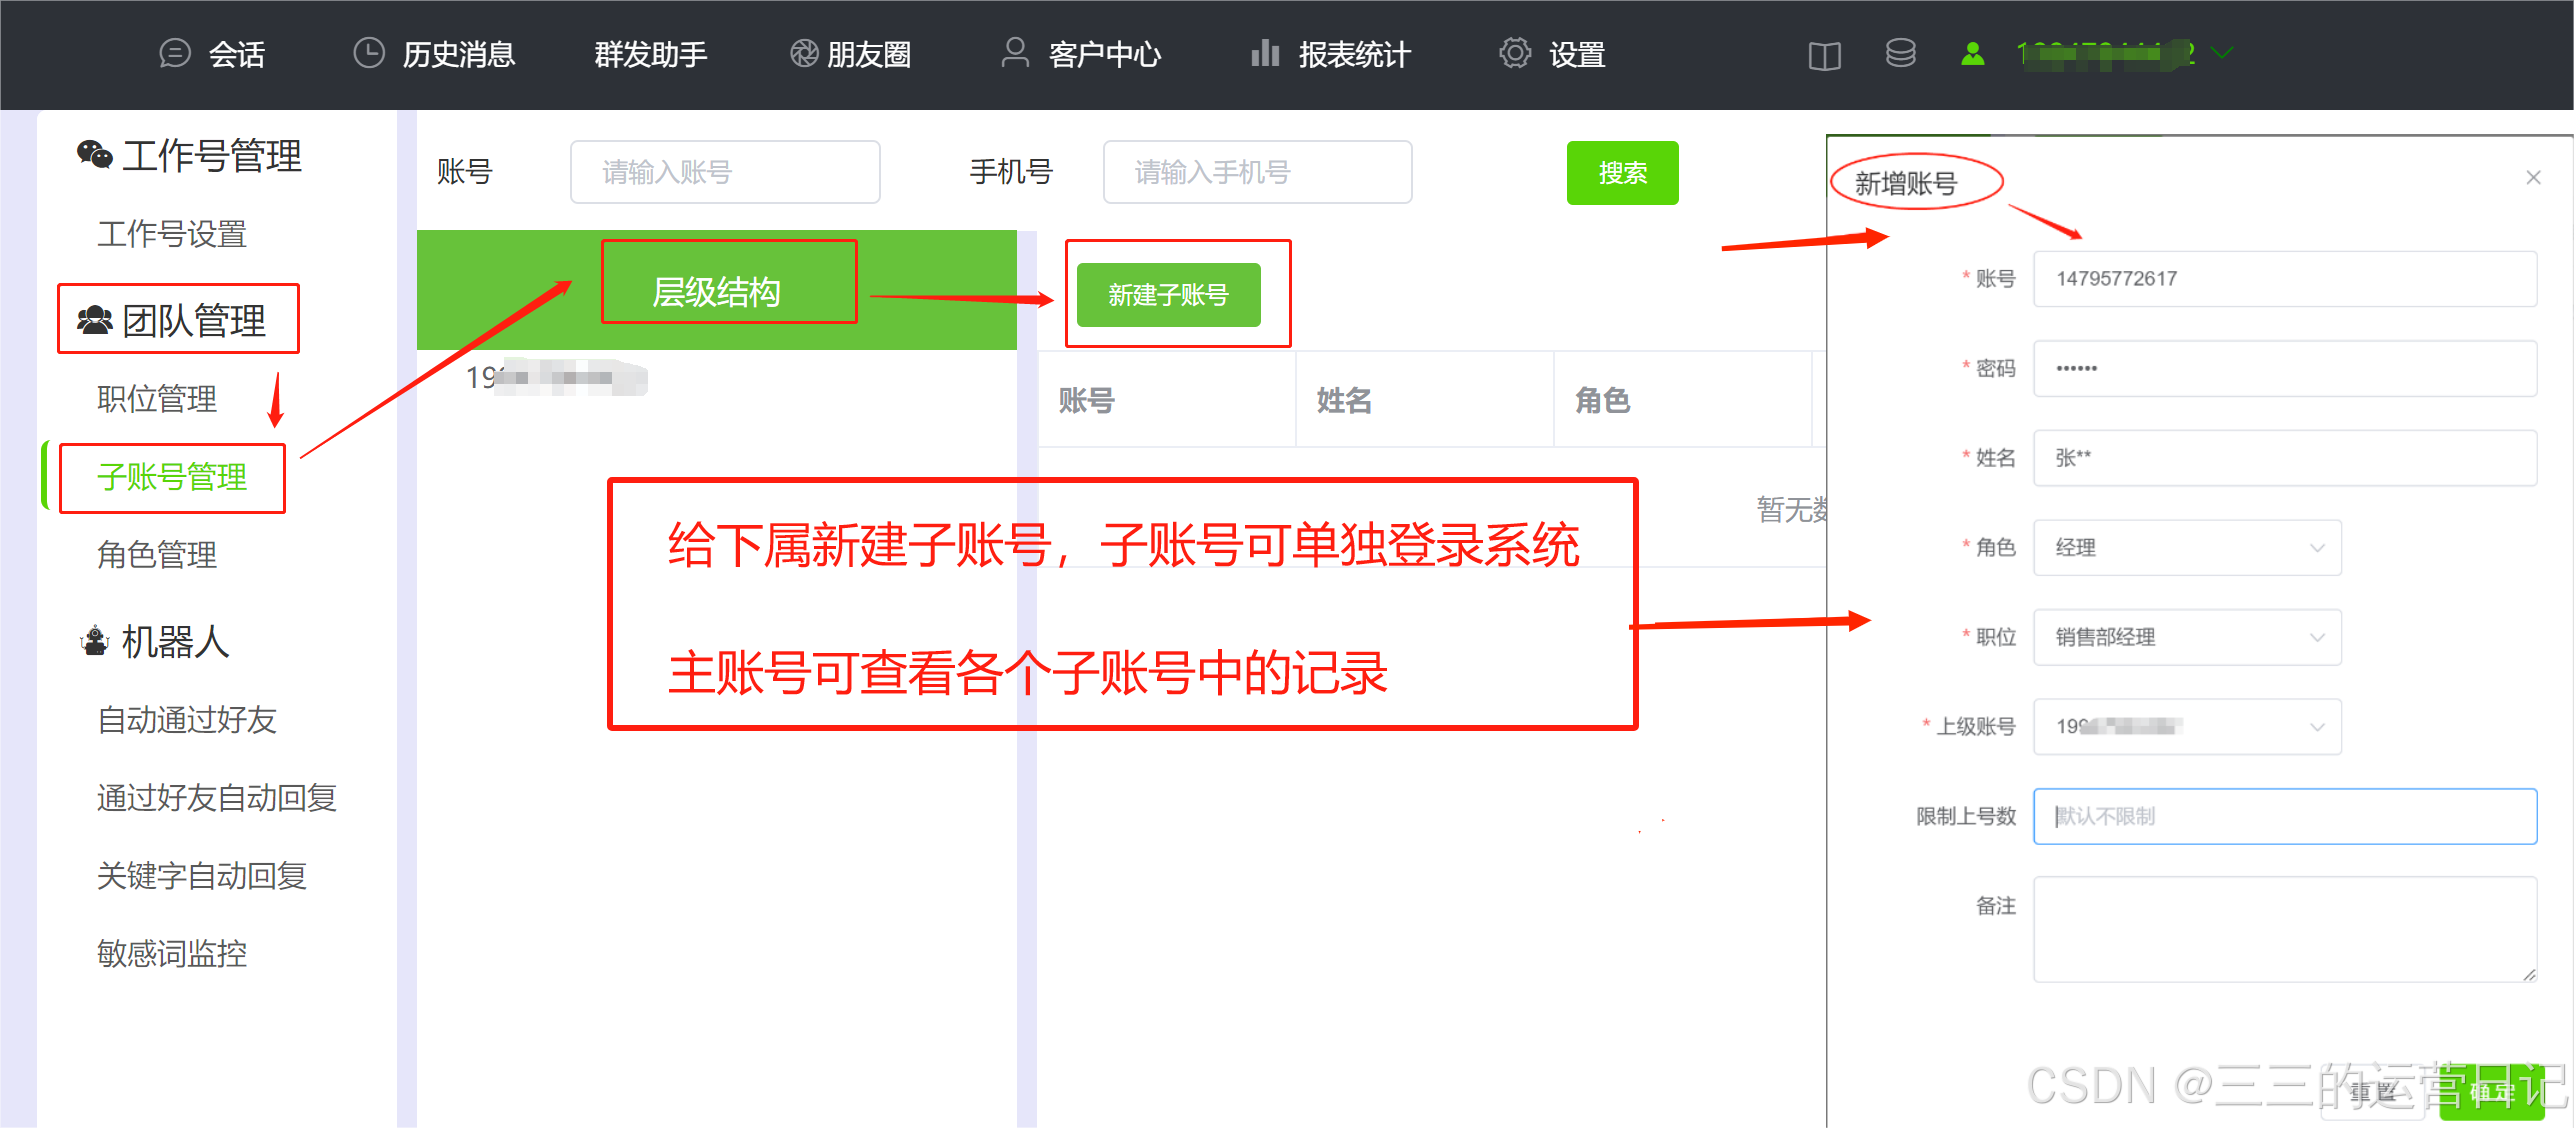
Task: Click the green 搜索 button
Action: pos(1621,173)
